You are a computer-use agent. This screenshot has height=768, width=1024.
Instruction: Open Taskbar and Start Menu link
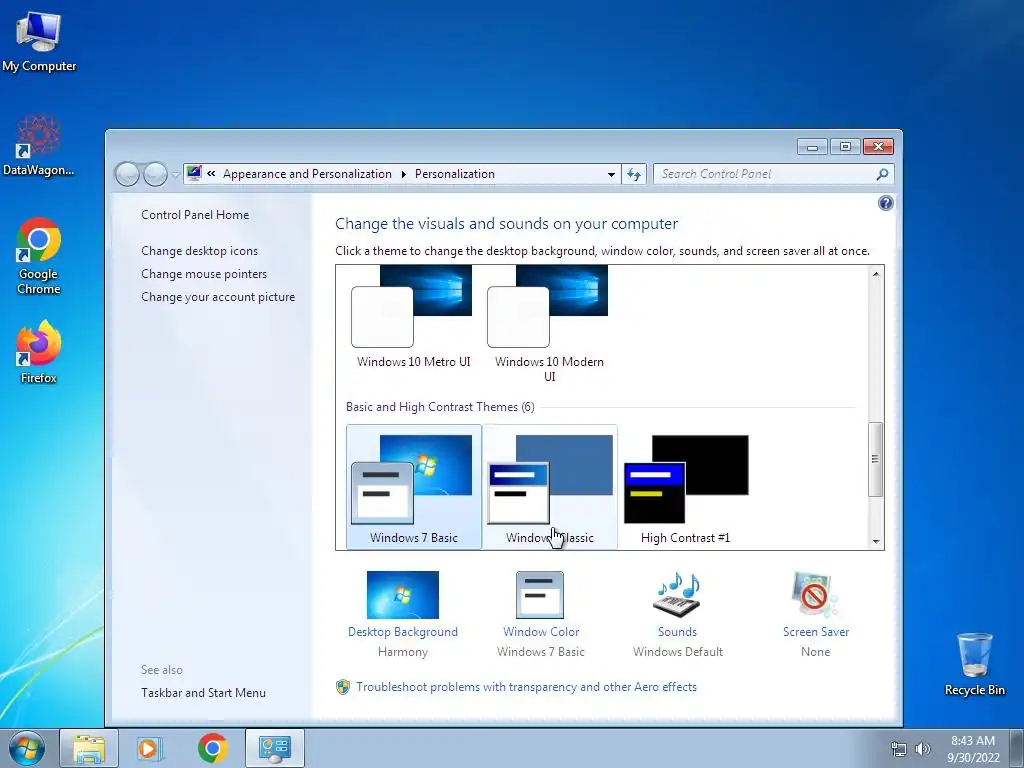pyautogui.click(x=203, y=693)
